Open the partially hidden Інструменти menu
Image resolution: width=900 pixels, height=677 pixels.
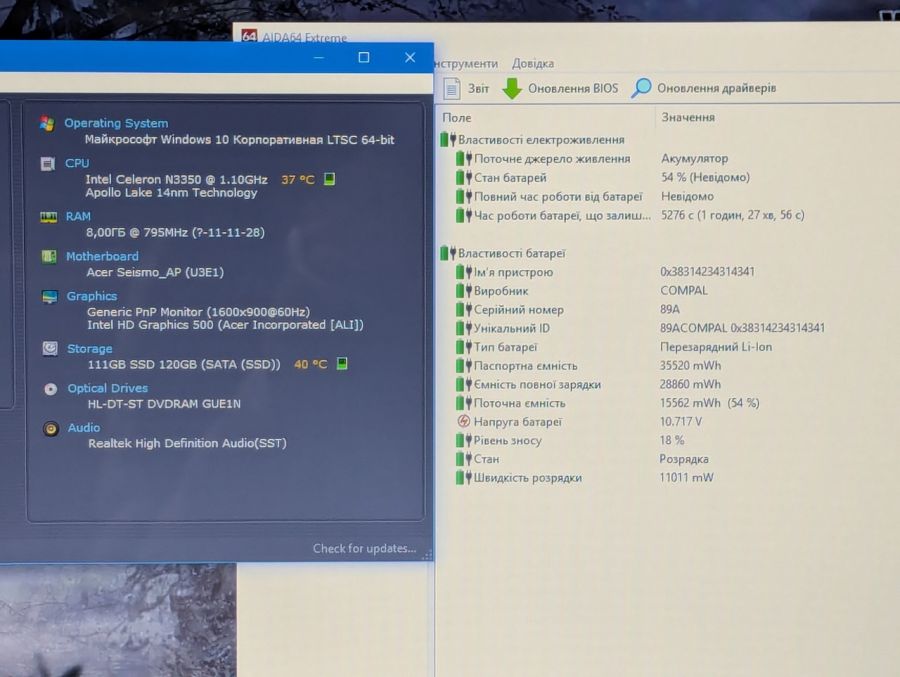(x=466, y=63)
